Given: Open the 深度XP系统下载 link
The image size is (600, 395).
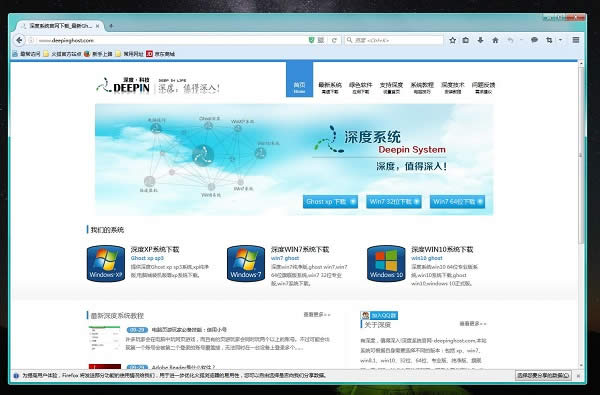Looking at the screenshot, I should pos(155,250).
